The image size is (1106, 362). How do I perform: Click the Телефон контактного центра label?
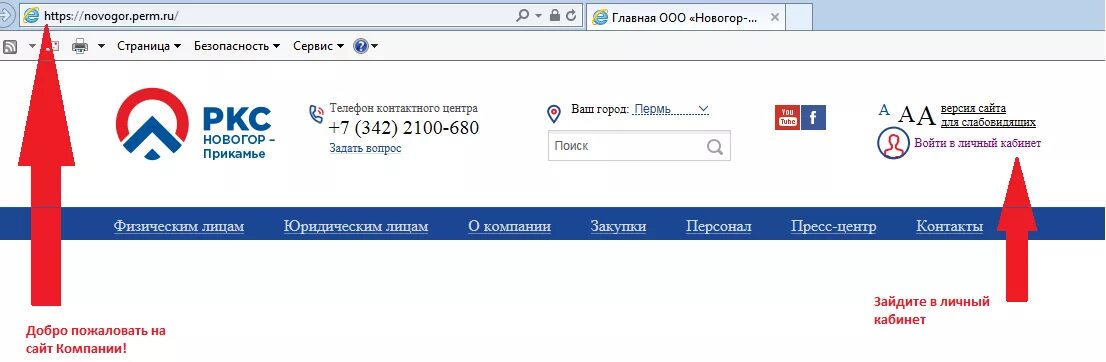click(x=403, y=109)
